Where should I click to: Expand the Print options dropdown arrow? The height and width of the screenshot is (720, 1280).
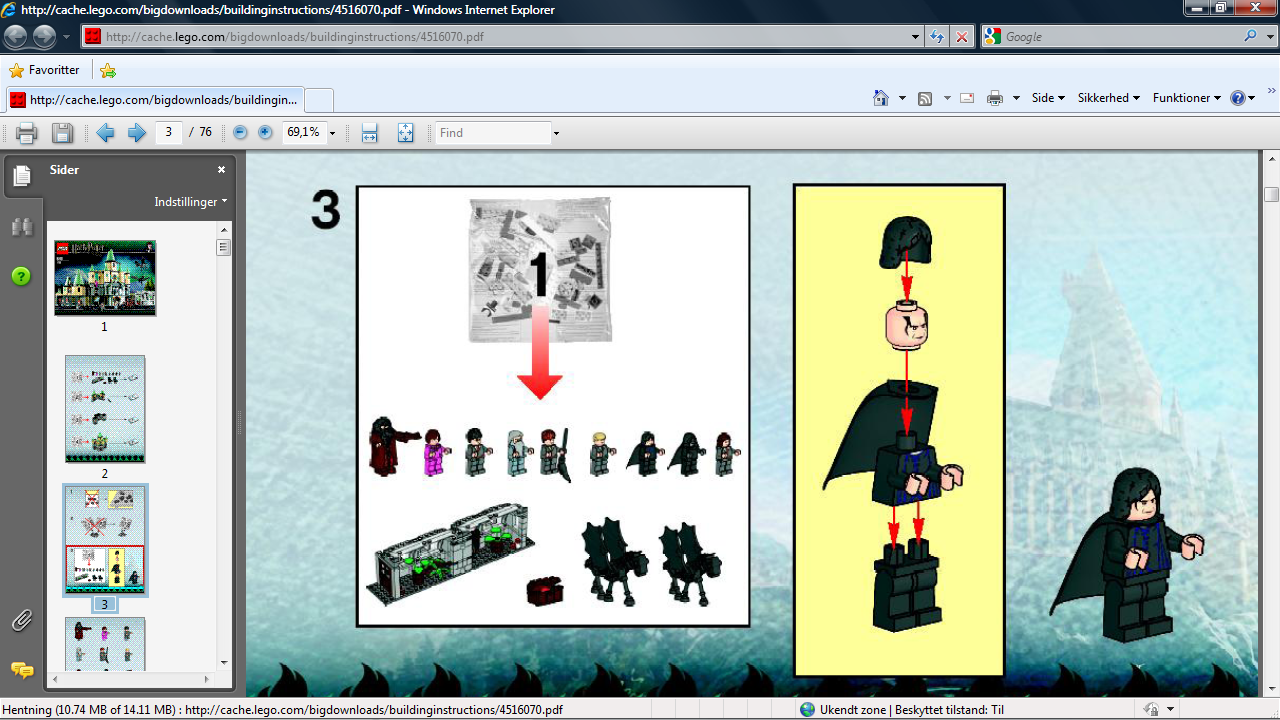[x=1016, y=98]
